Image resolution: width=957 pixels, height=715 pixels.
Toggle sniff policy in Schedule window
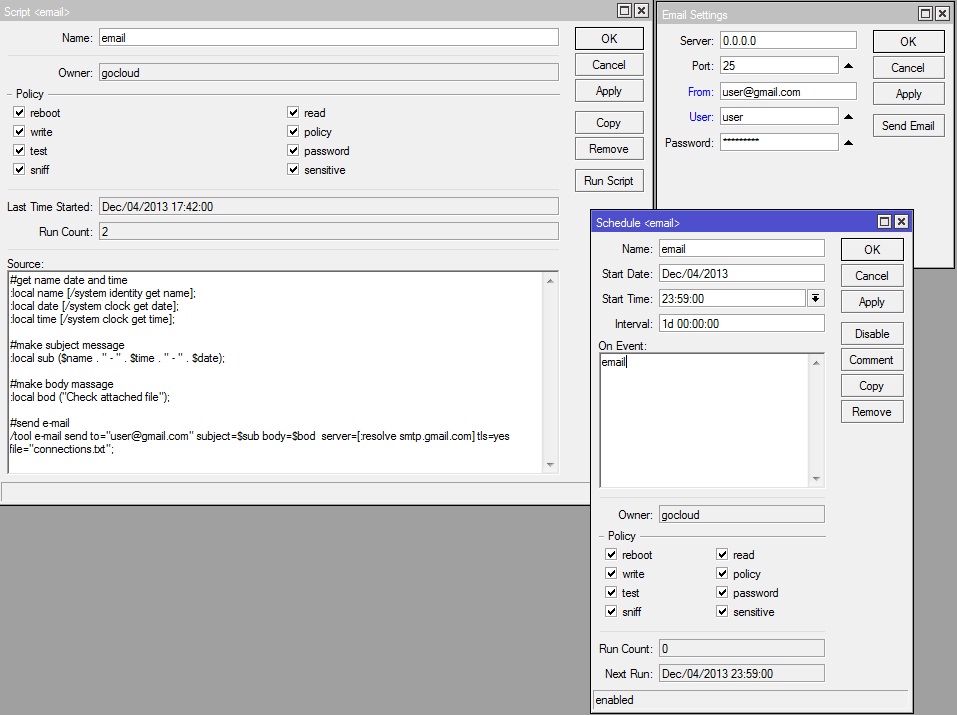tap(611, 612)
